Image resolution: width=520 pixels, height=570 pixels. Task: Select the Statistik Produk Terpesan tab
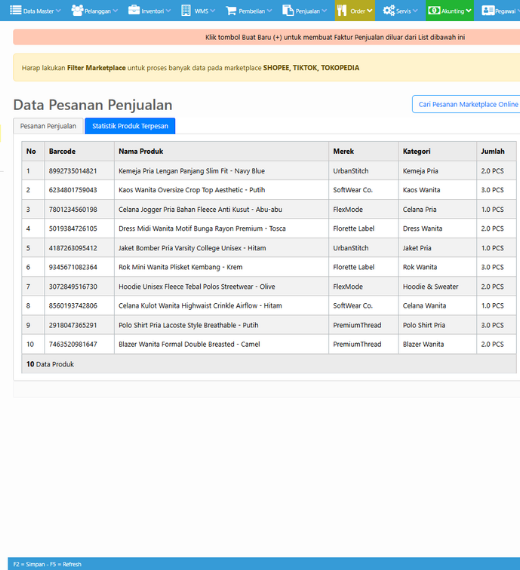tap(130, 126)
